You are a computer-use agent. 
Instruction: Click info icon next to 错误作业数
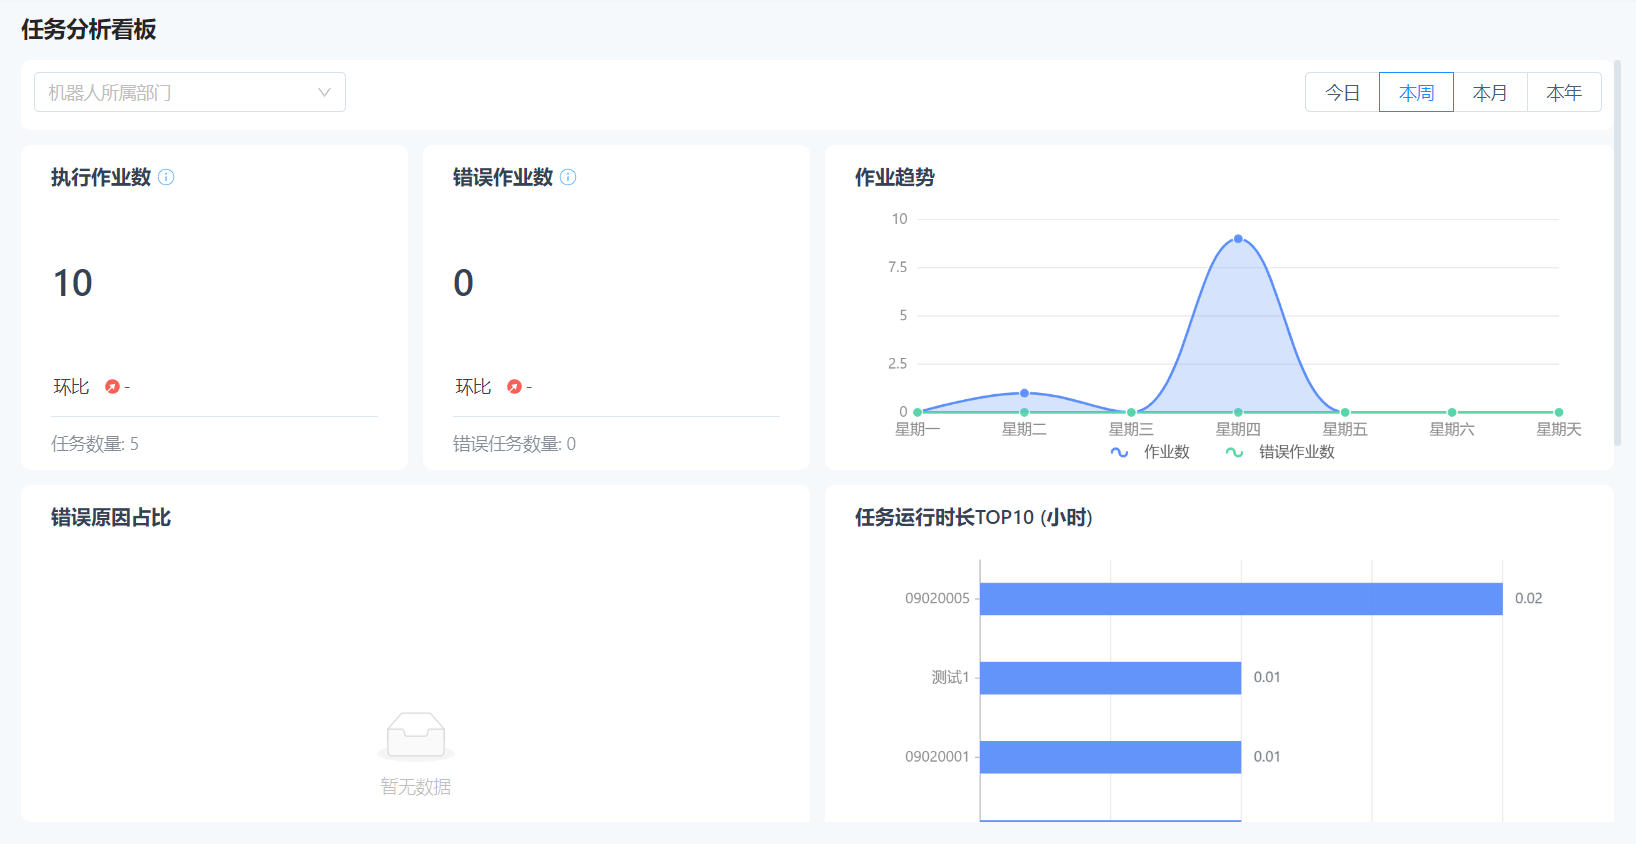[568, 177]
